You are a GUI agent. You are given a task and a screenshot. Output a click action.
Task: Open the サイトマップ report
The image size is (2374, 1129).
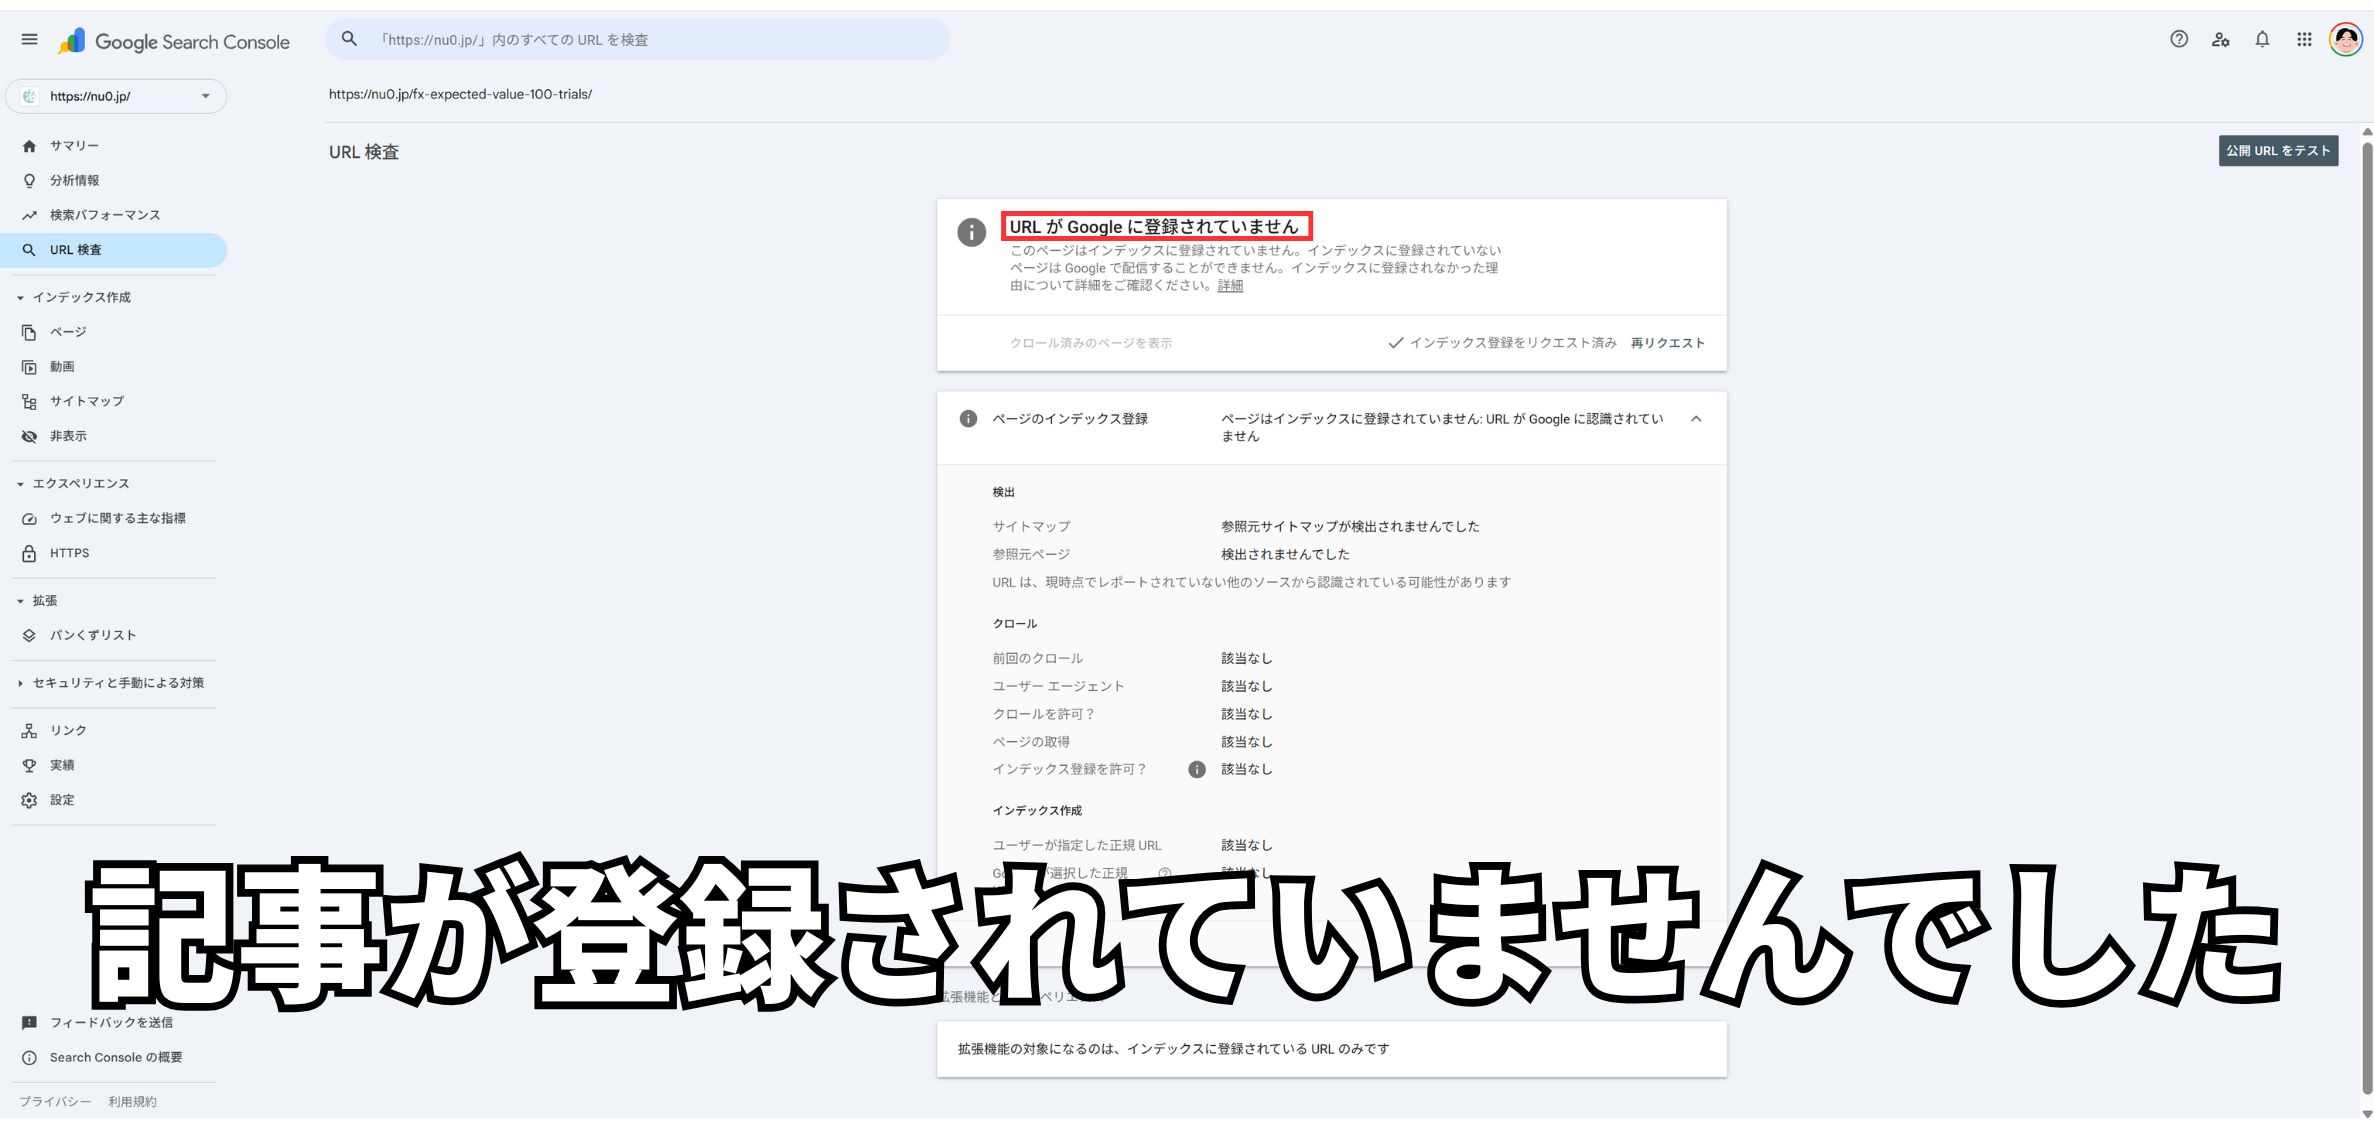click(x=87, y=401)
